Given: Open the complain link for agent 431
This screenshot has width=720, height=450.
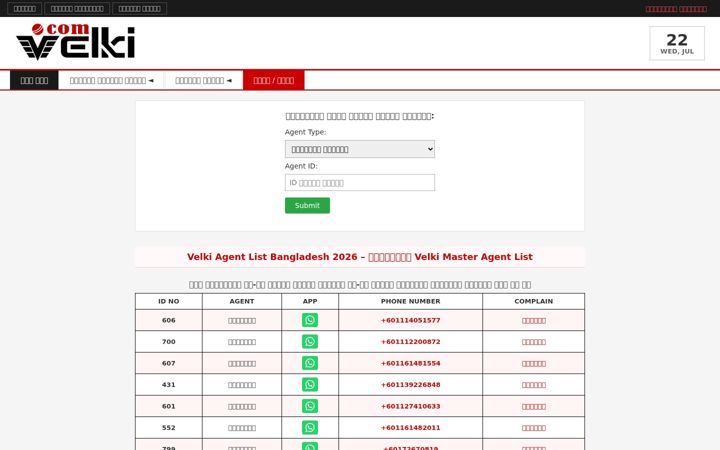Looking at the screenshot, I should [x=534, y=385].
